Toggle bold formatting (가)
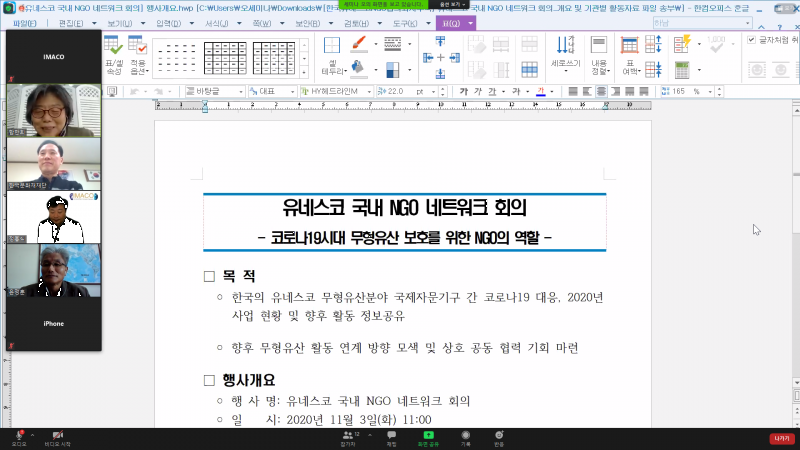 [464, 91]
